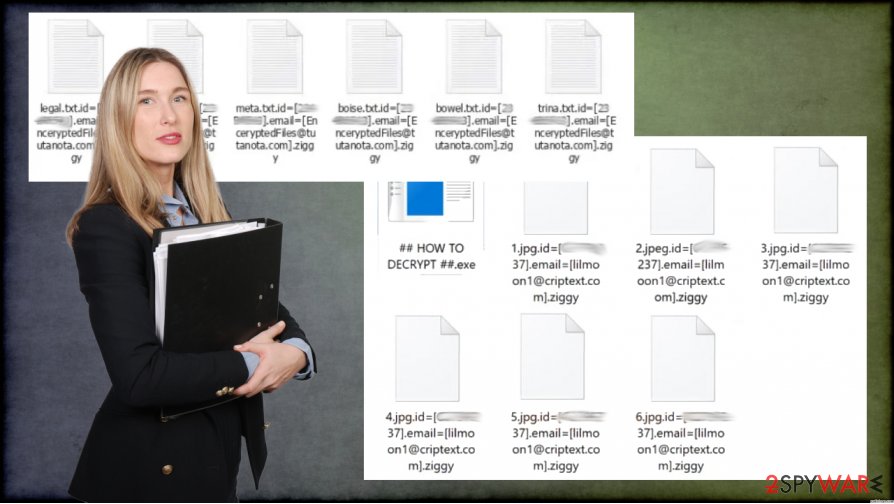
Task: Select the 5.jpg ziggy file icon
Action: click(552, 357)
